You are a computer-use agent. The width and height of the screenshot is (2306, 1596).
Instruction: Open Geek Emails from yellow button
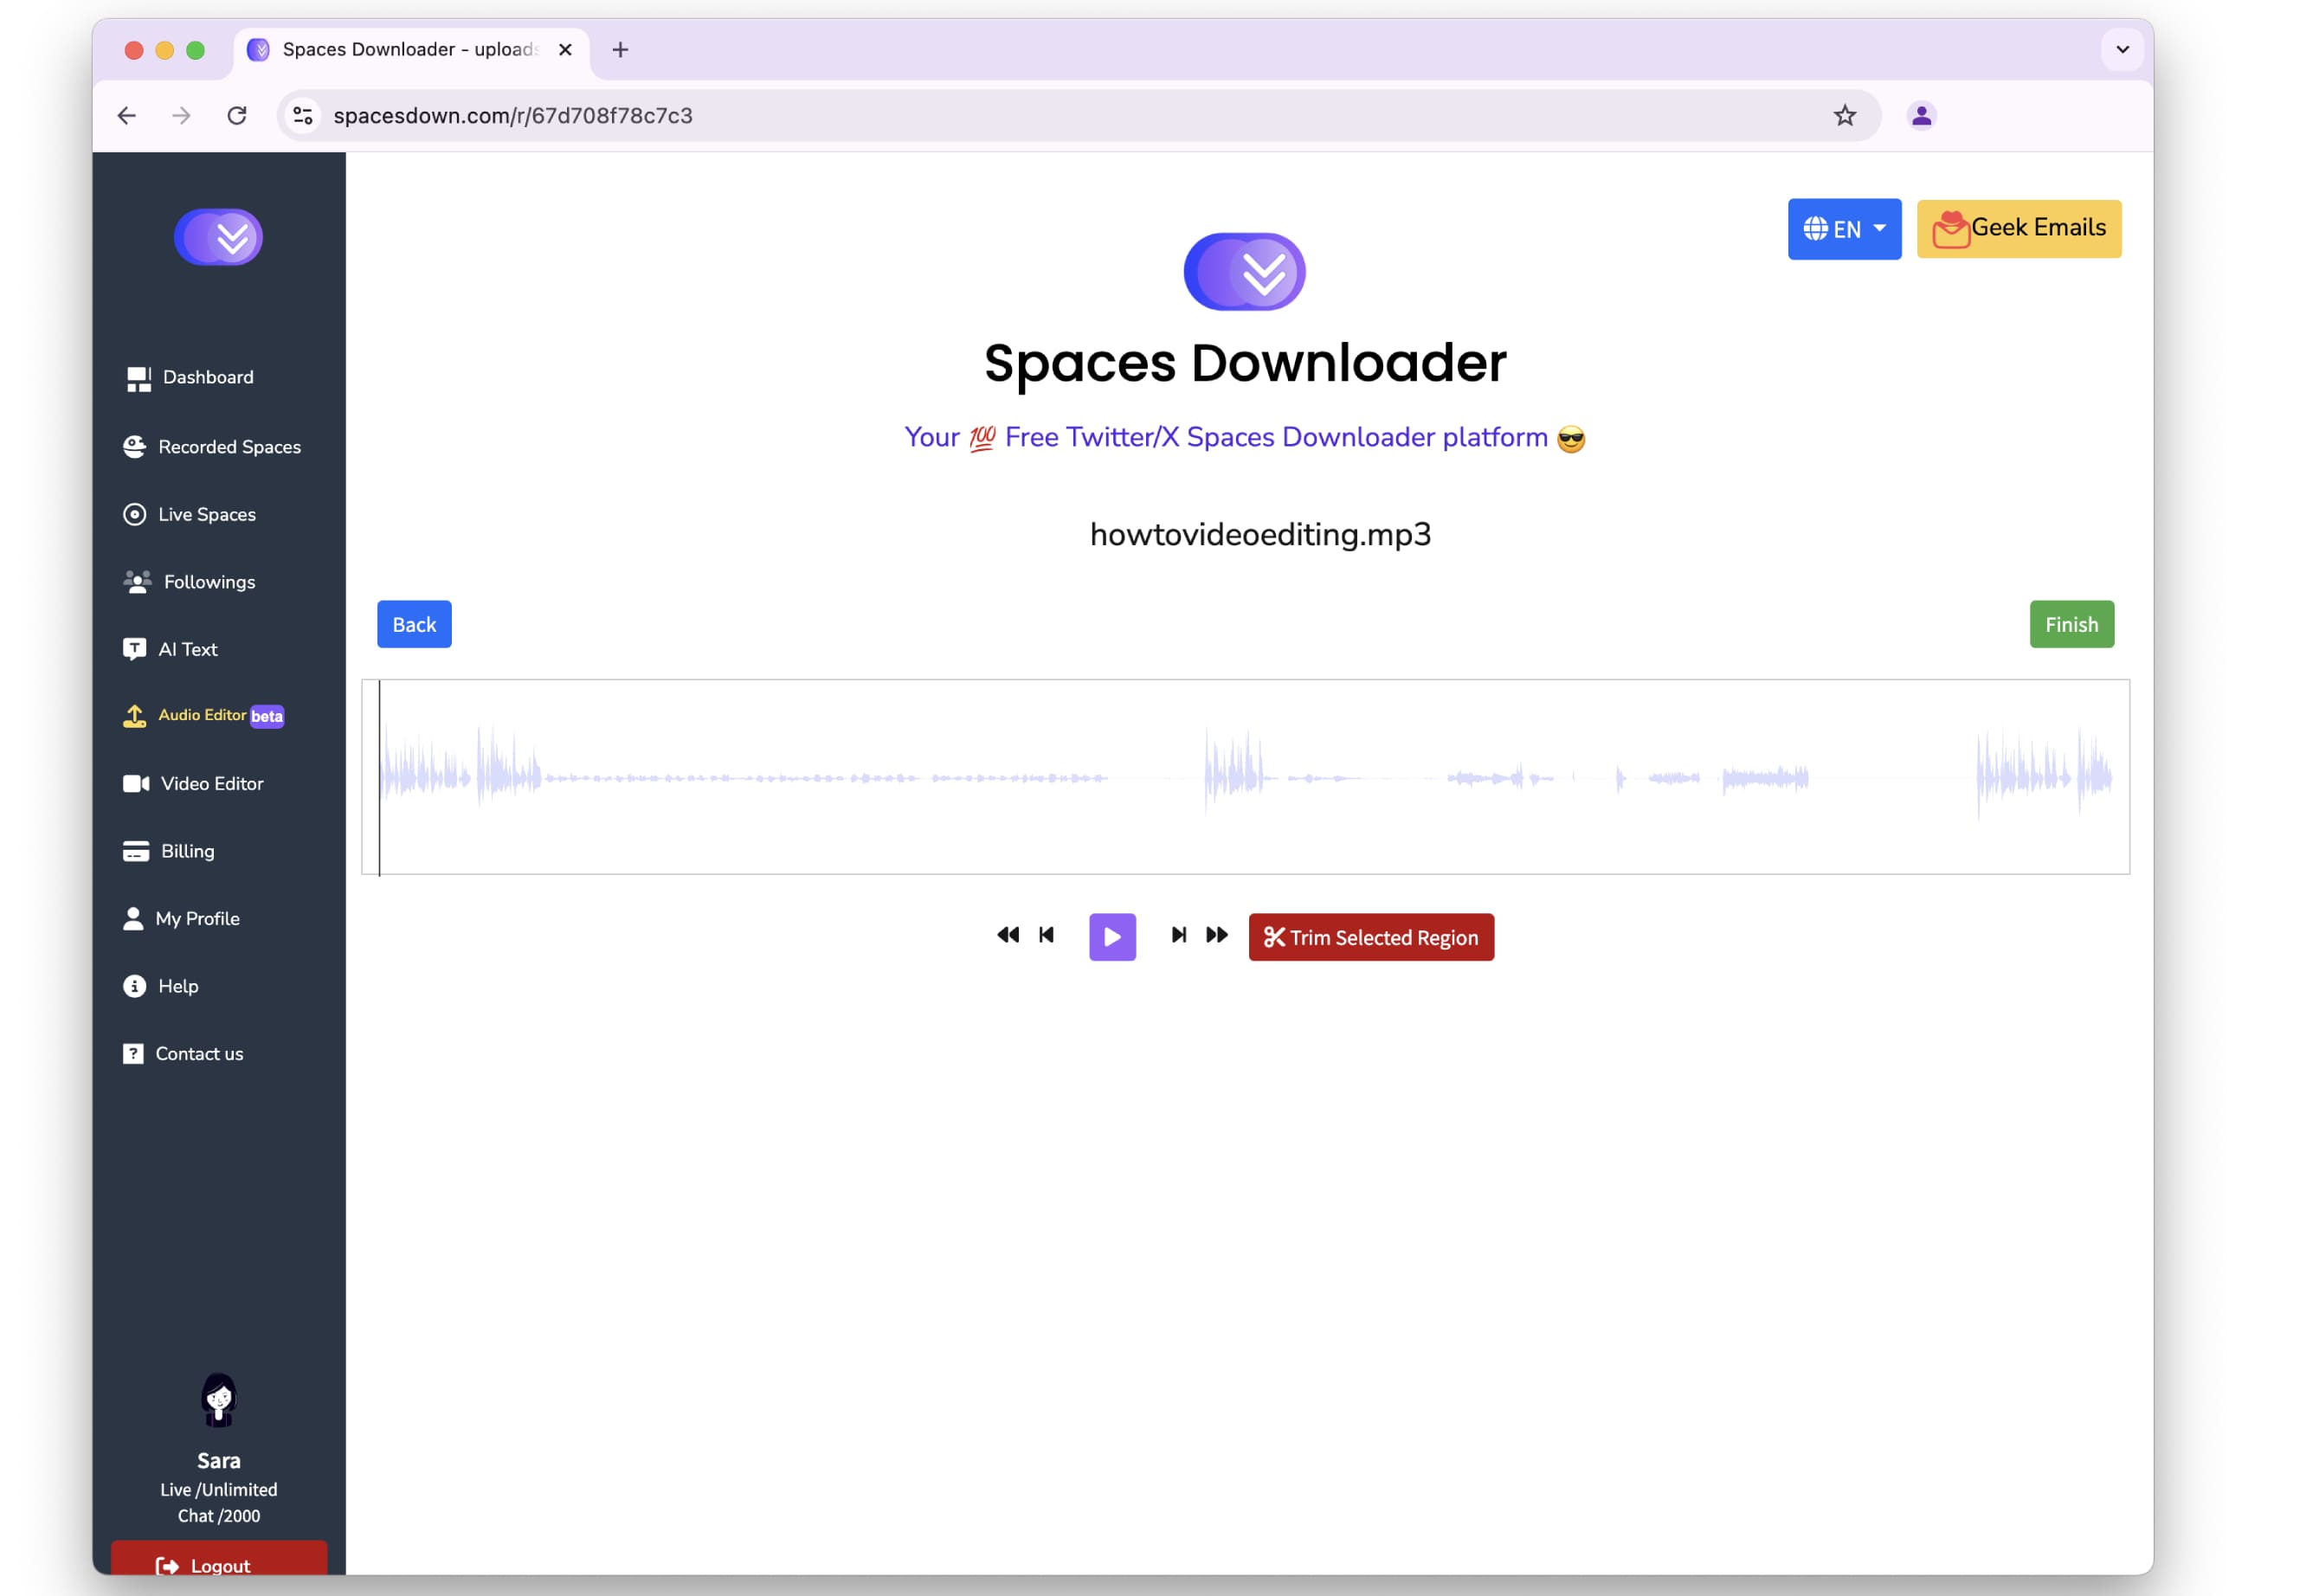[2018, 229]
